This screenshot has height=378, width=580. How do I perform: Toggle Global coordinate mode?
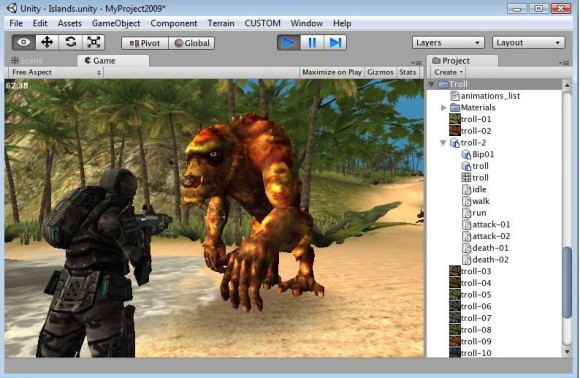click(192, 43)
